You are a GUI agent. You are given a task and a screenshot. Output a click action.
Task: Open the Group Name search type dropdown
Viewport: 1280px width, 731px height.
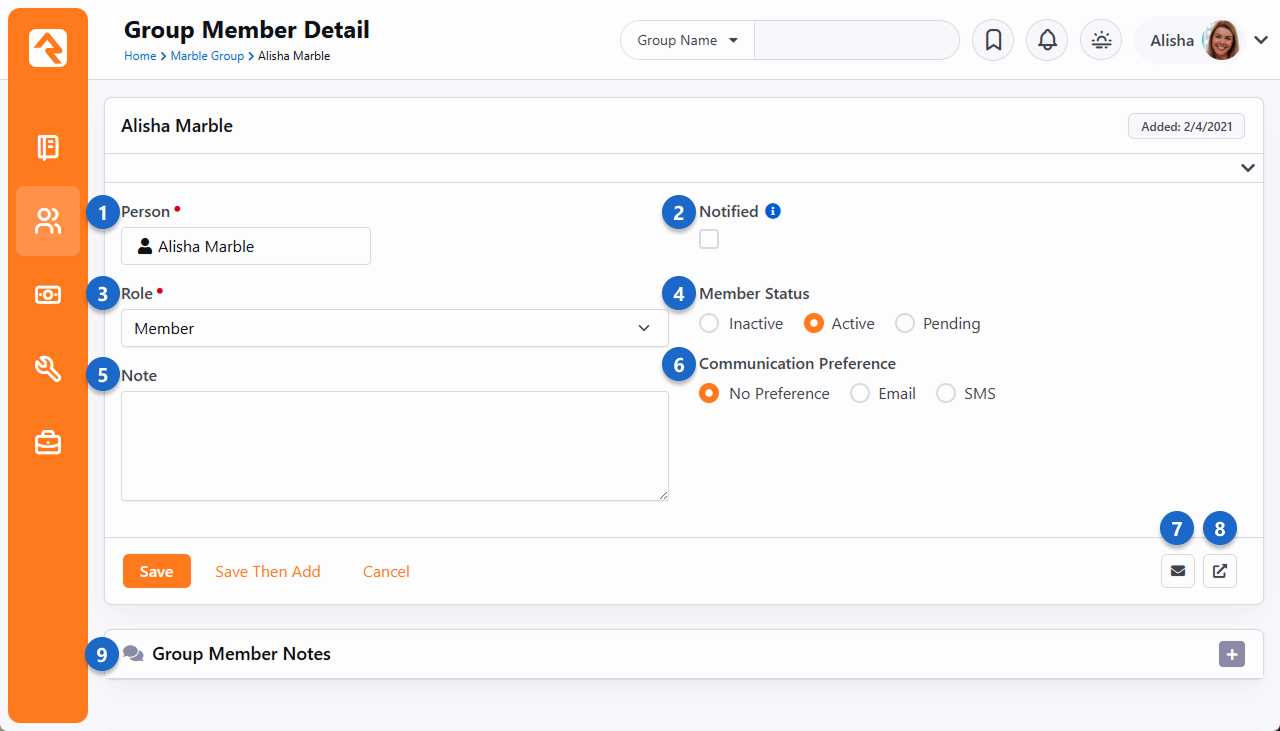coord(688,41)
